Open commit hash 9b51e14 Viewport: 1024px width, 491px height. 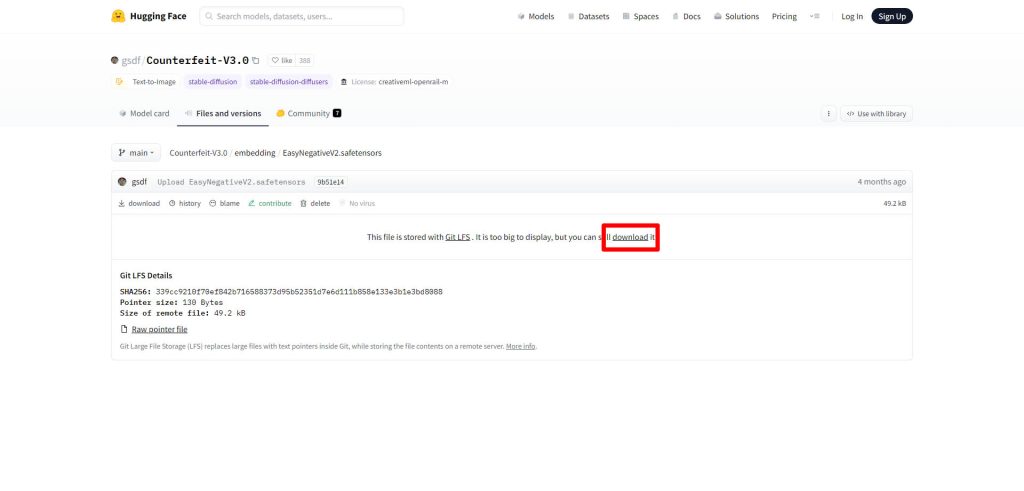tap(330, 182)
